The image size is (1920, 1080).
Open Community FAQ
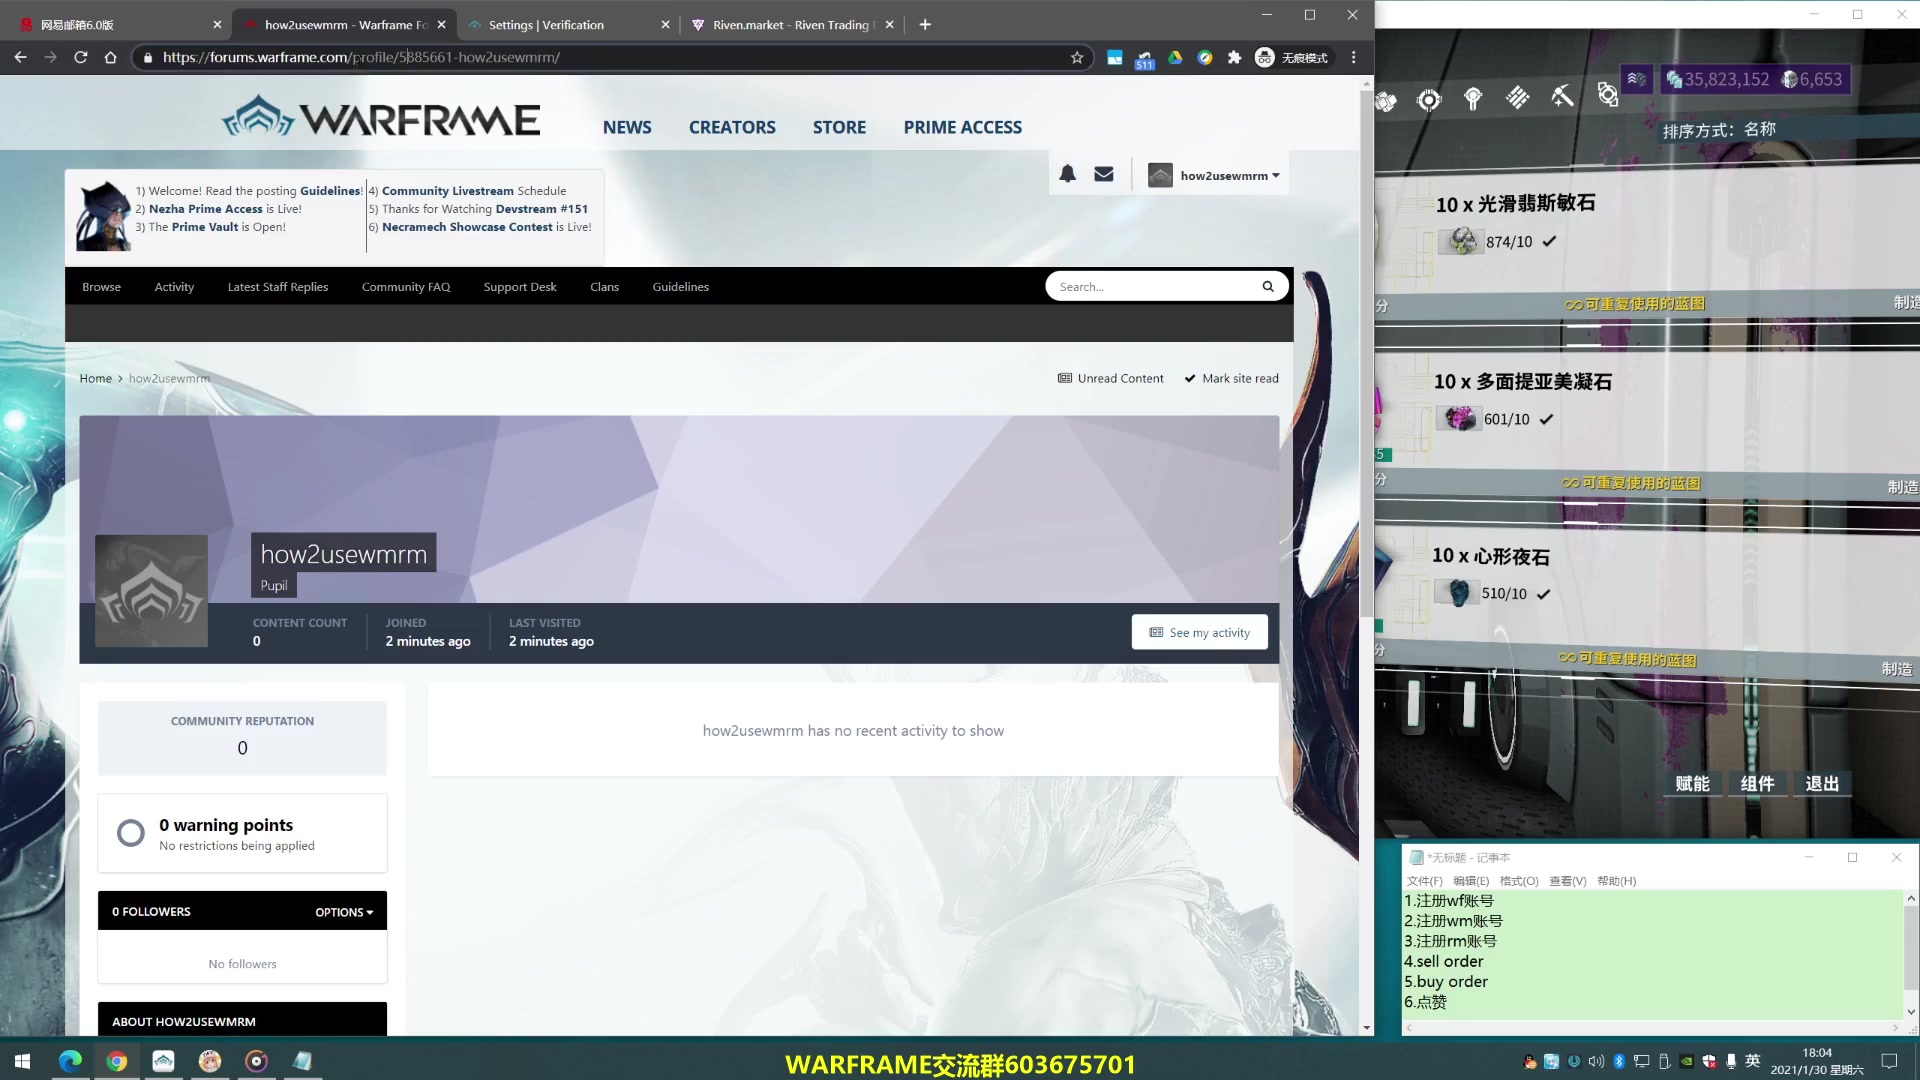coord(406,286)
